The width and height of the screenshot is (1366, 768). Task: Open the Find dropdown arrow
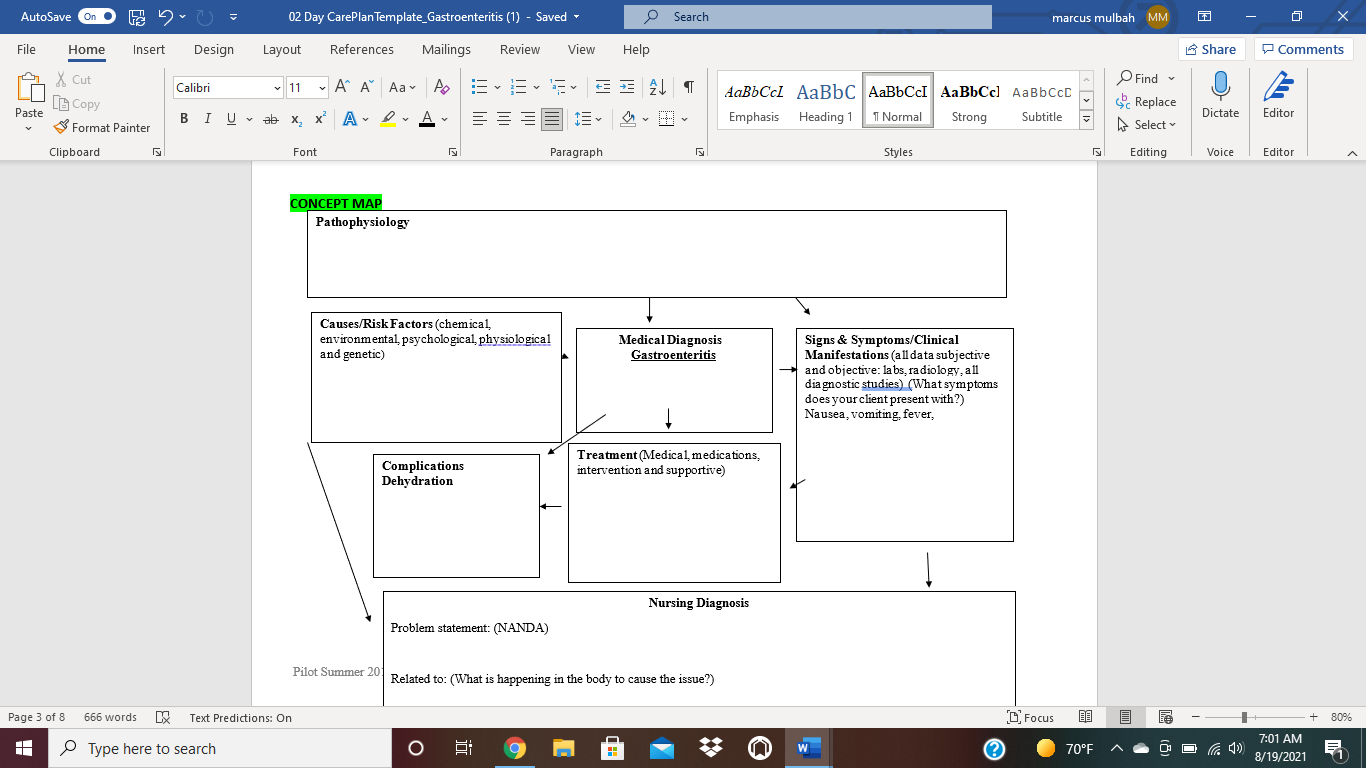(1172, 79)
